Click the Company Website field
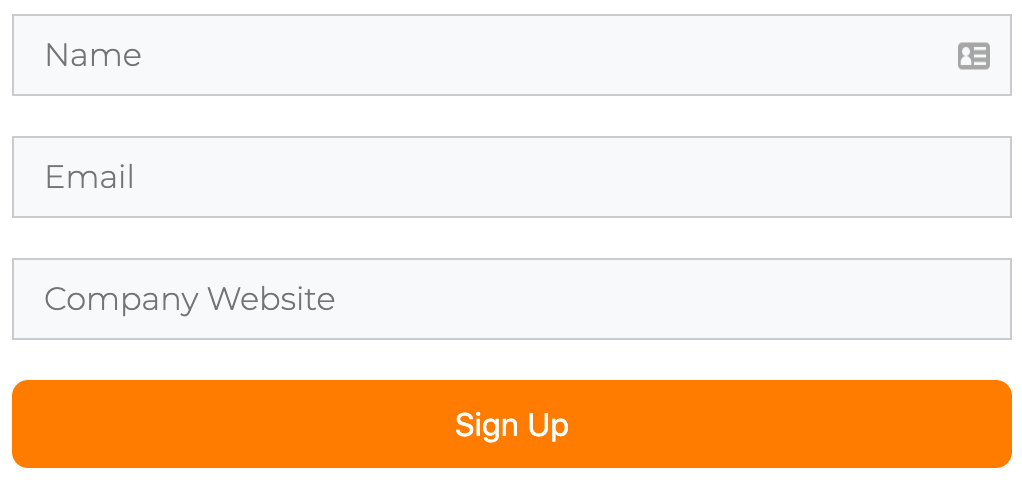The height and width of the screenshot is (480, 1022). (x=512, y=299)
